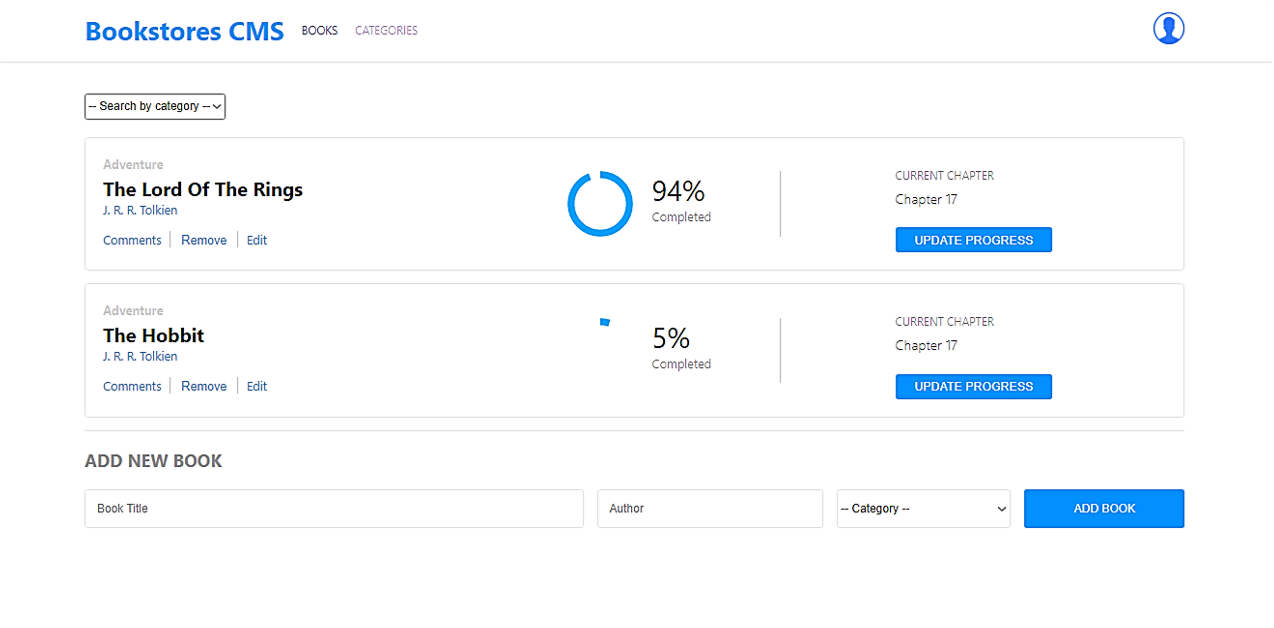Click the Bookstores CMS logo

(184, 31)
